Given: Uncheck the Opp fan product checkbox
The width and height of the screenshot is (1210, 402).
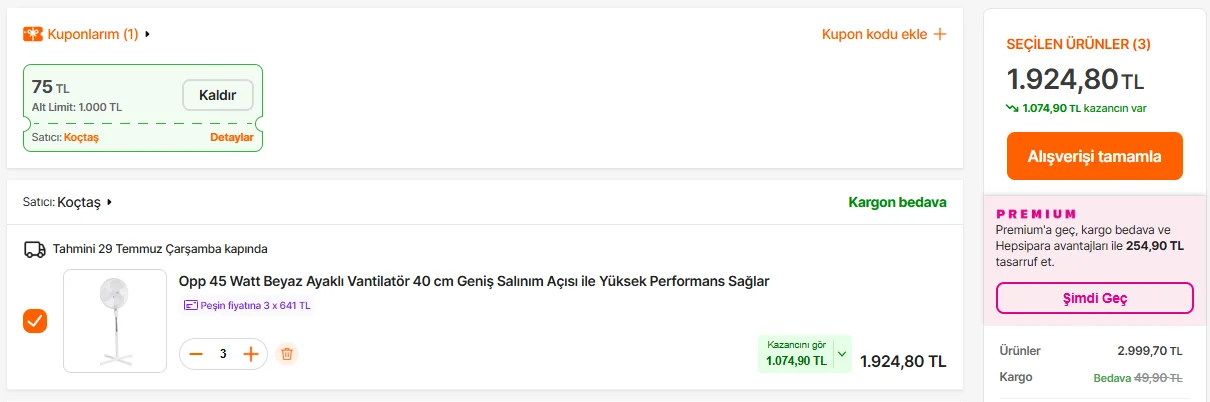Looking at the screenshot, I should (x=35, y=321).
